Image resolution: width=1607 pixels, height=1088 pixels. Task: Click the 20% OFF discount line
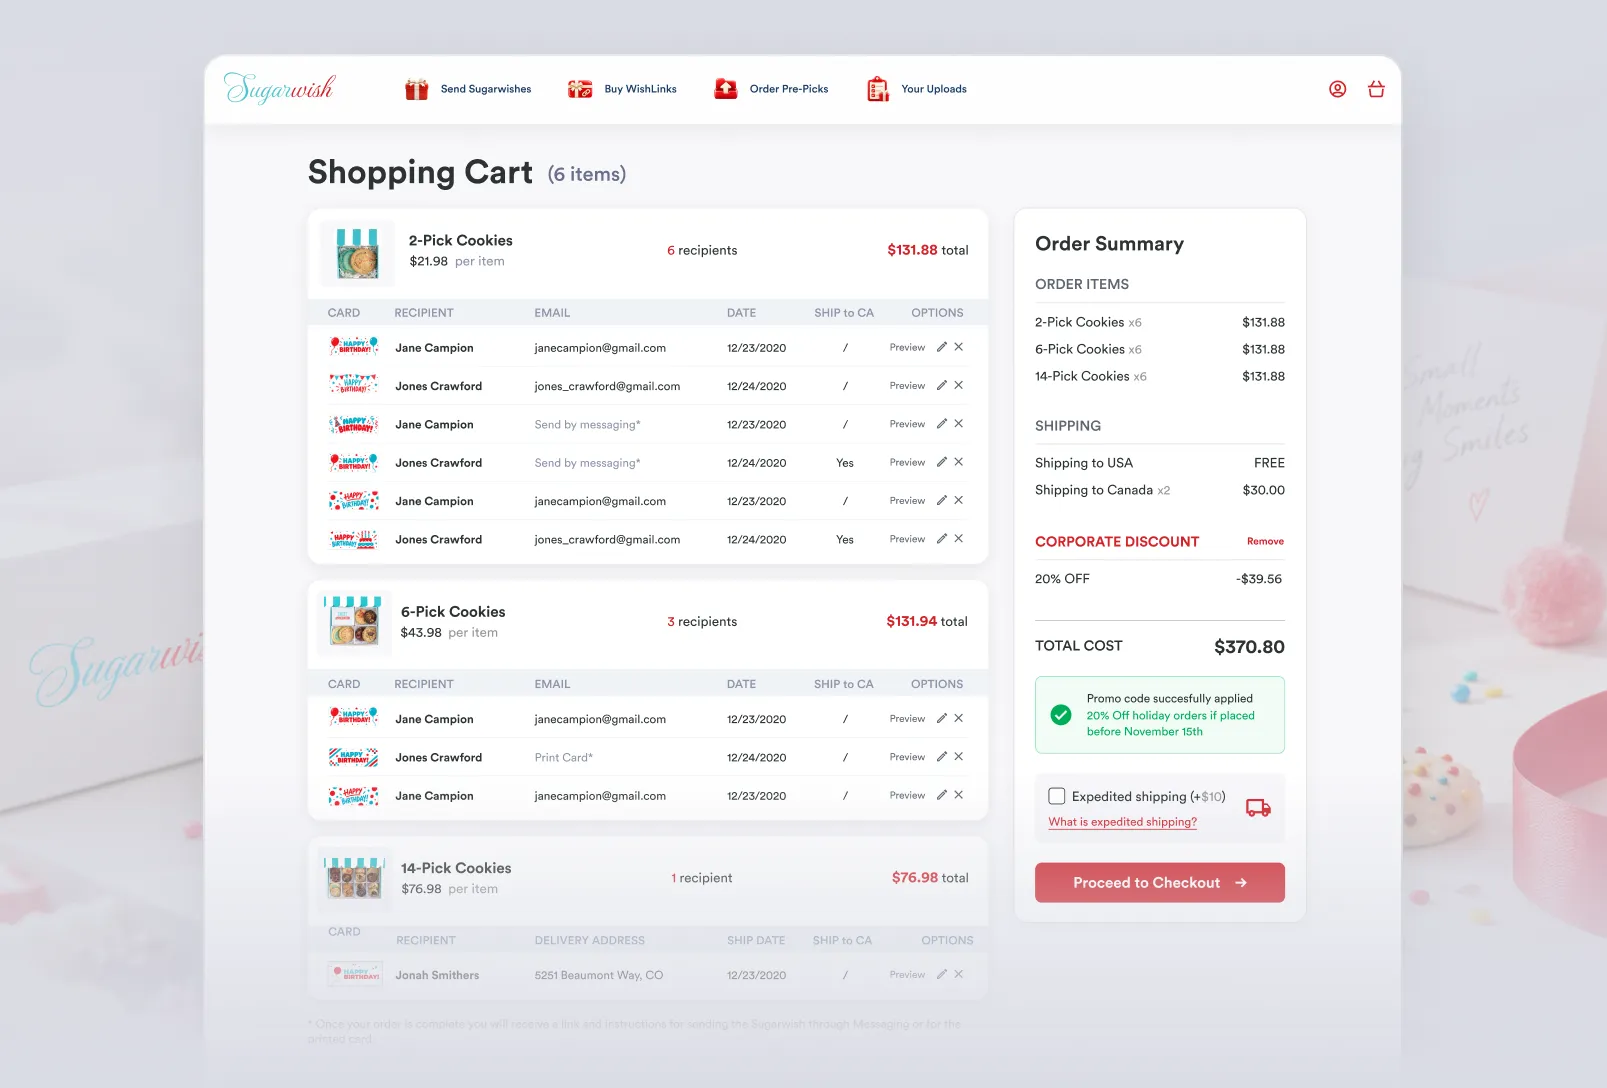1160,579
